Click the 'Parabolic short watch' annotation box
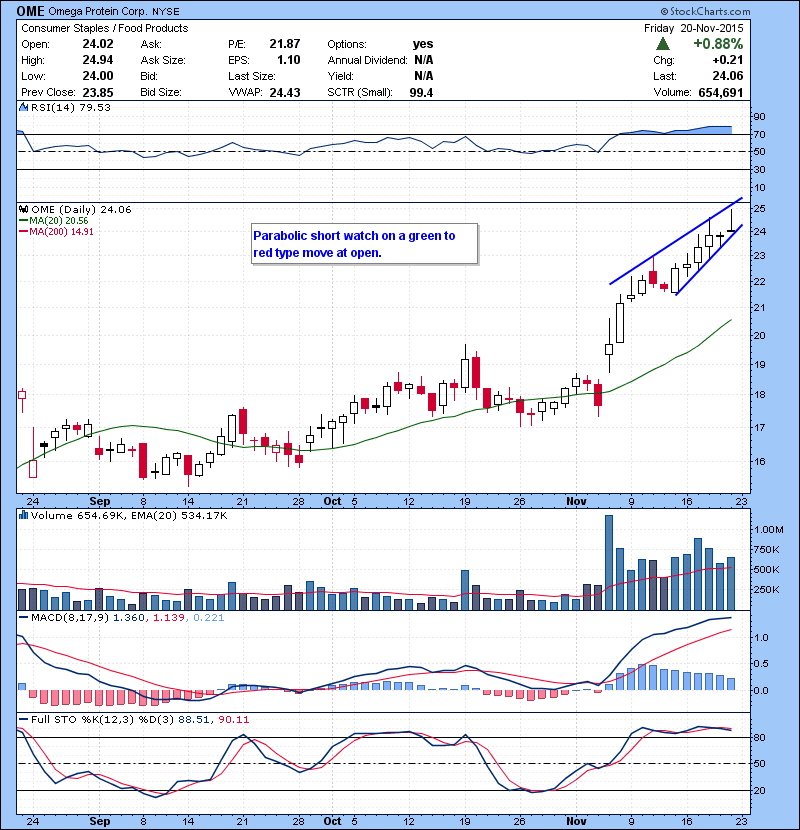 pyautogui.click(x=365, y=244)
